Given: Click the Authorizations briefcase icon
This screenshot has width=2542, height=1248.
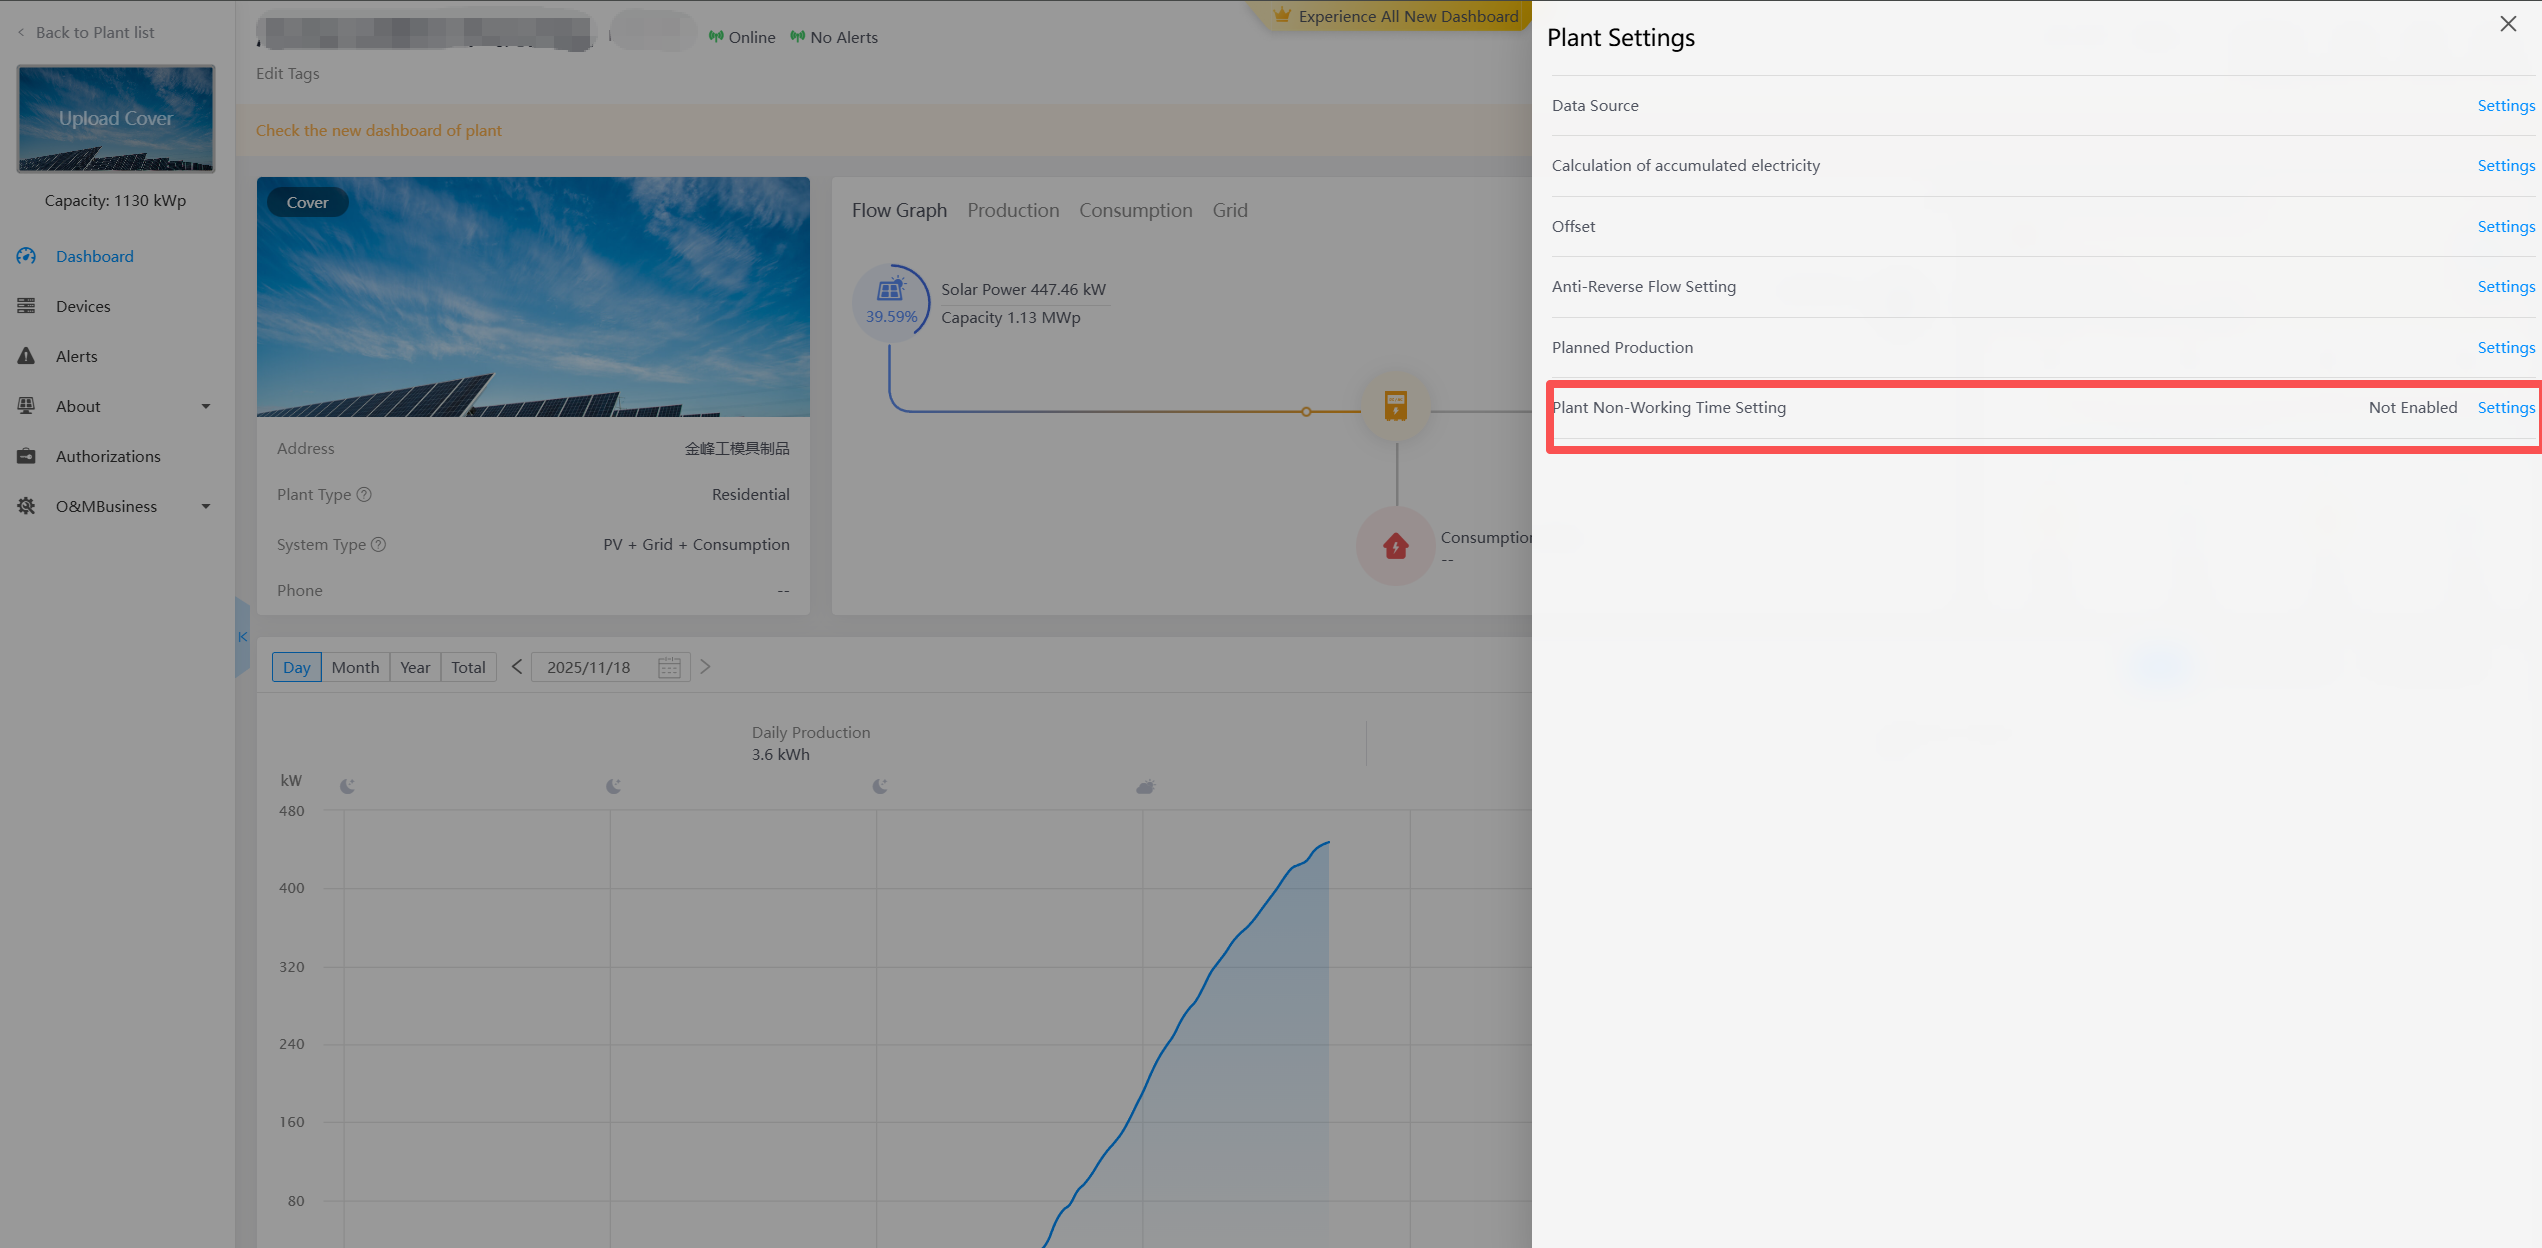Looking at the screenshot, I should 26,456.
